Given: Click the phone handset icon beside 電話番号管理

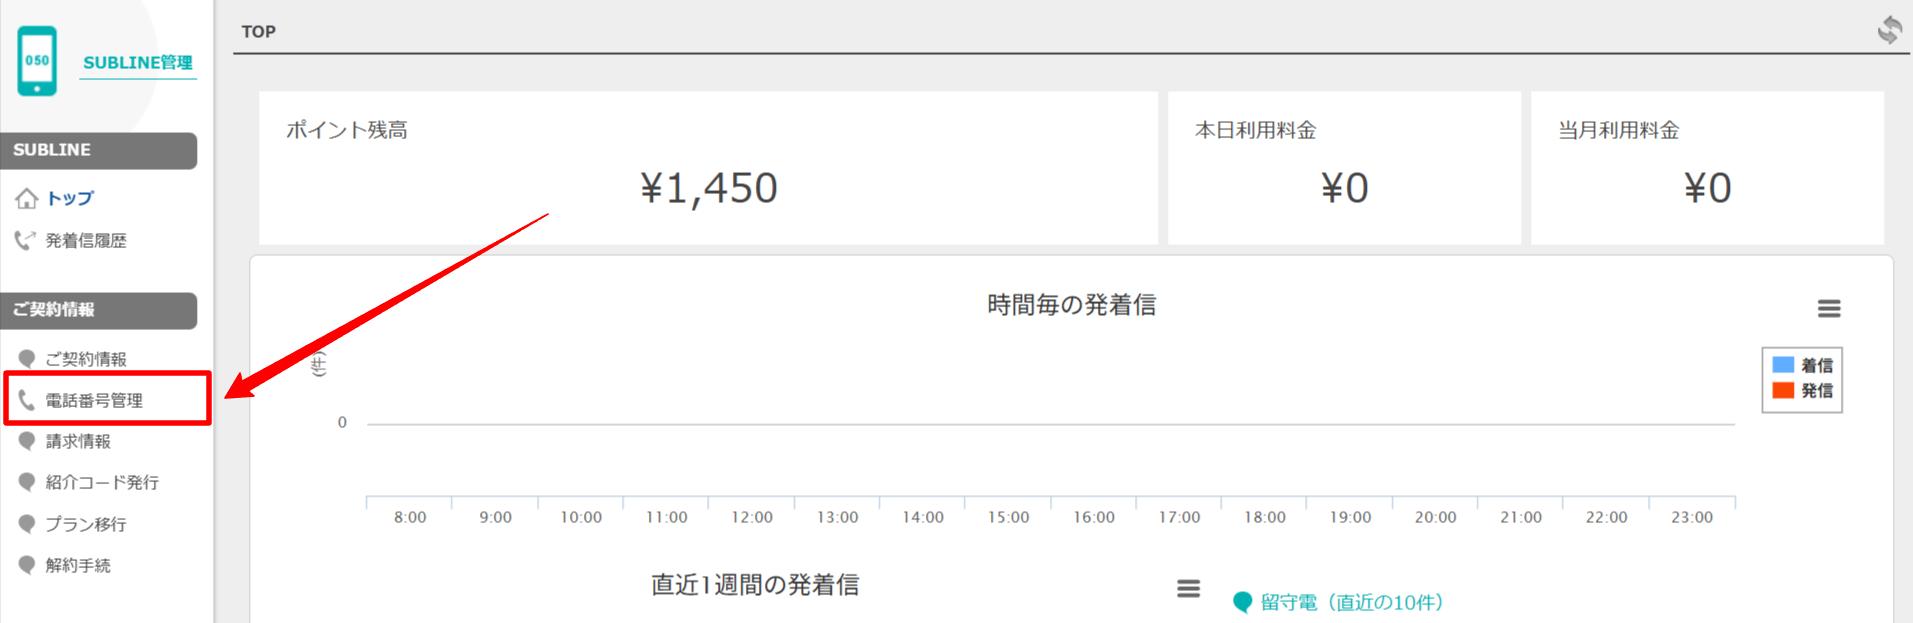Looking at the screenshot, I should (x=27, y=400).
